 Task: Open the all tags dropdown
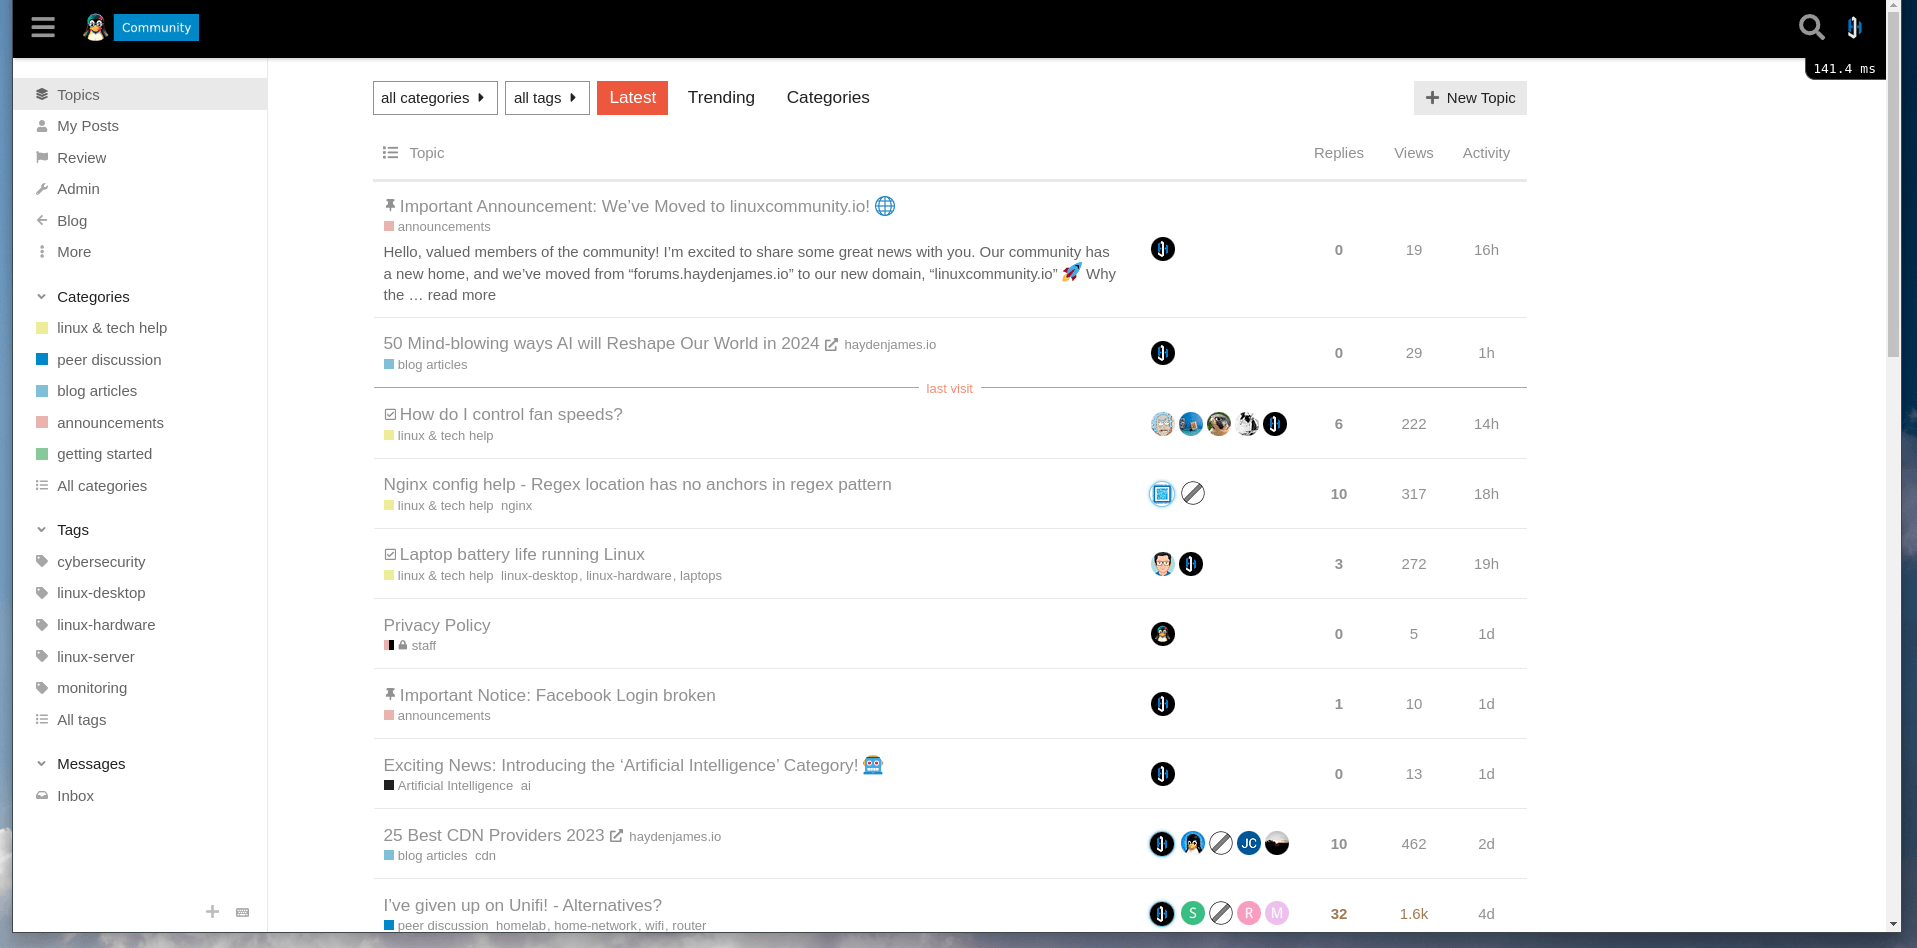pyautogui.click(x=547, y=98)
